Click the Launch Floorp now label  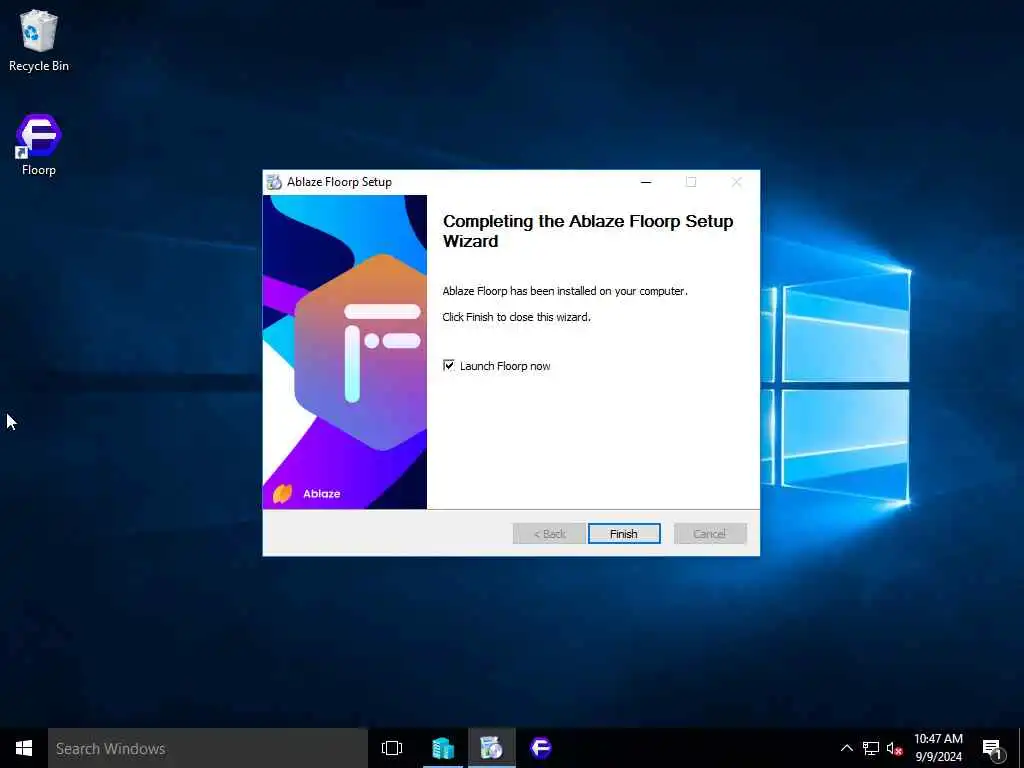[505, 366]
